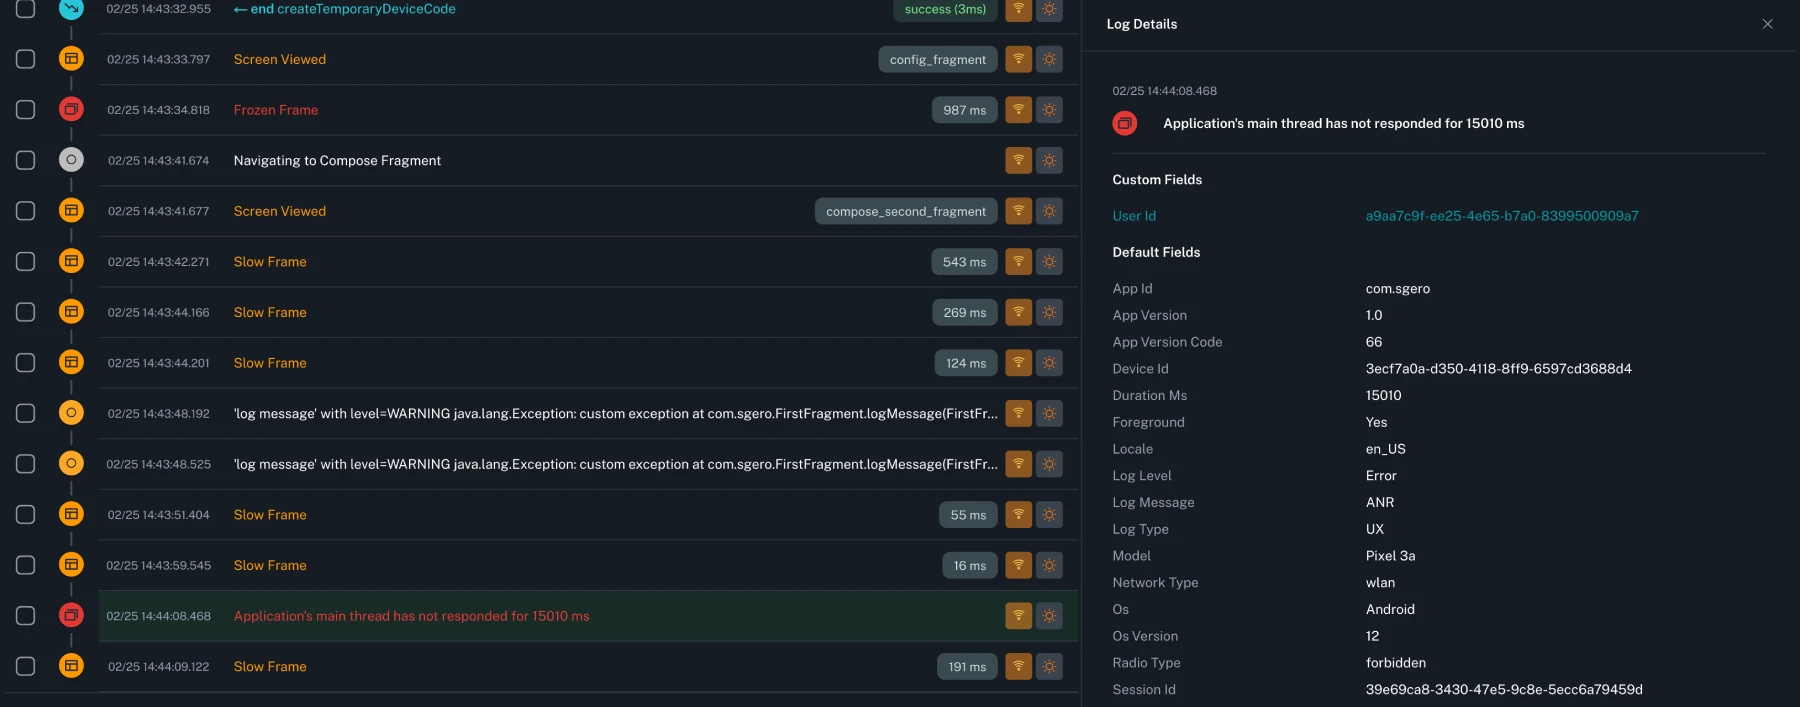This screenshot has height=707, width=1800.
Task: Click the orange screen icon beside config_fragment row
Action: 71,59
